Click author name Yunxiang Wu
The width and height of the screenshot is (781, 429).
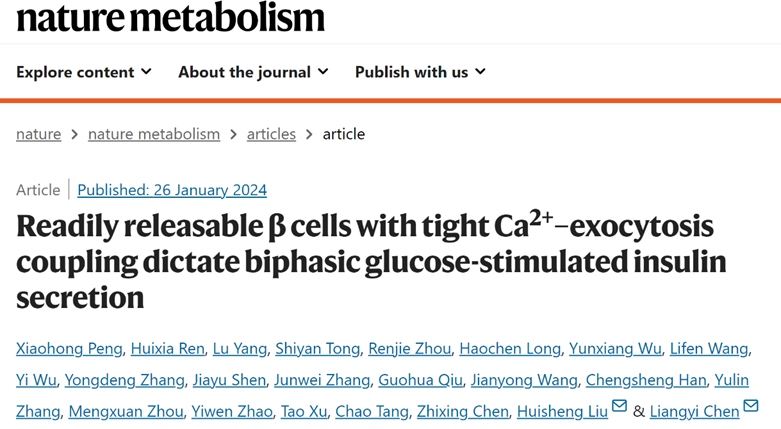615,348
